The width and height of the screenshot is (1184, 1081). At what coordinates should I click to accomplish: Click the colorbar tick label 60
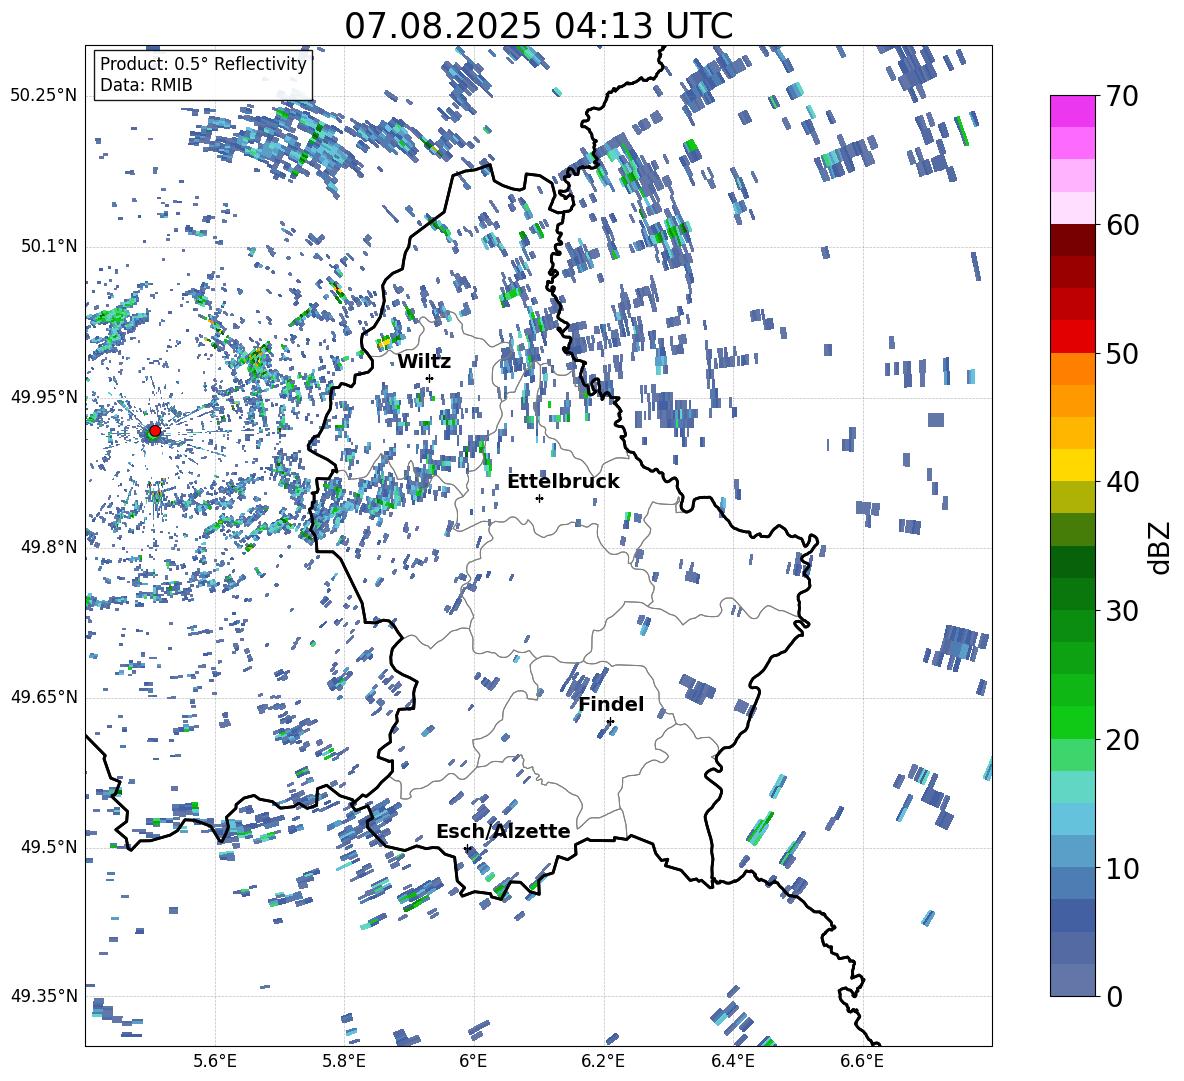[x=1122, y=225]
